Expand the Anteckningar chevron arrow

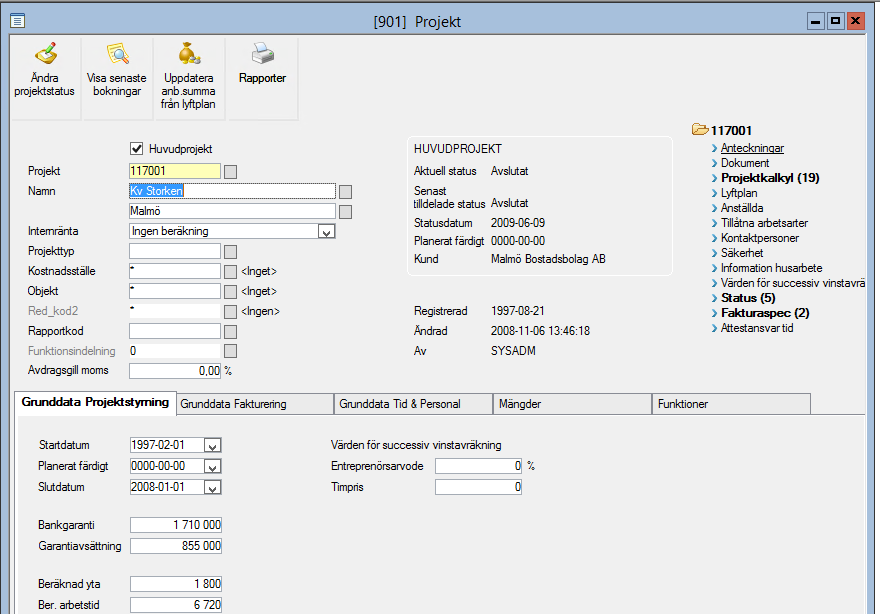point(714,148)
